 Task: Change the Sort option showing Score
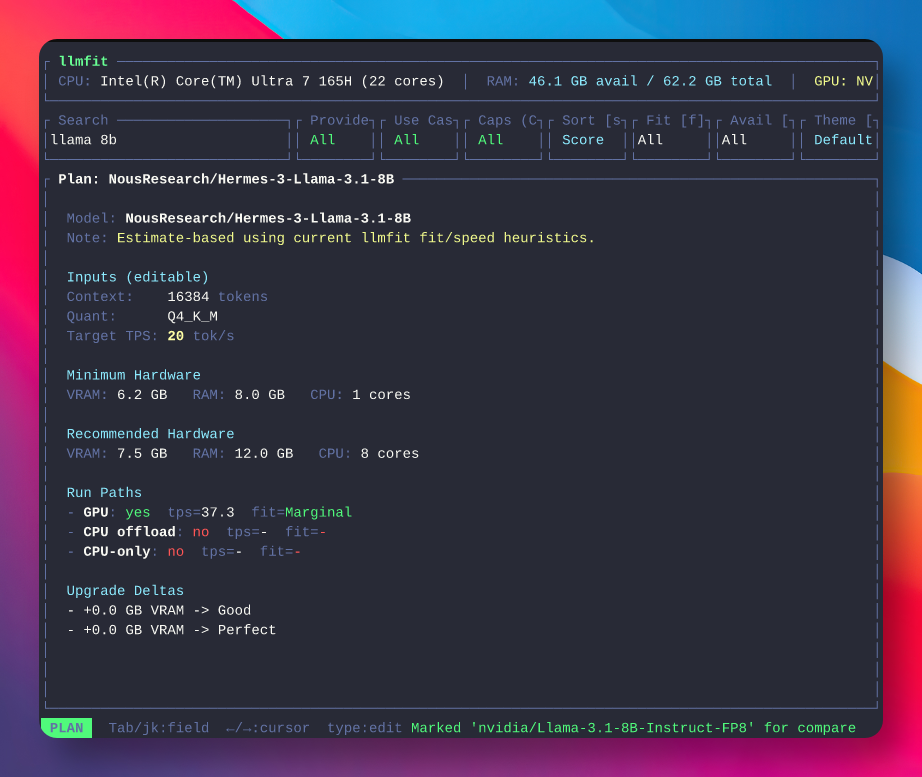[587, 140]
